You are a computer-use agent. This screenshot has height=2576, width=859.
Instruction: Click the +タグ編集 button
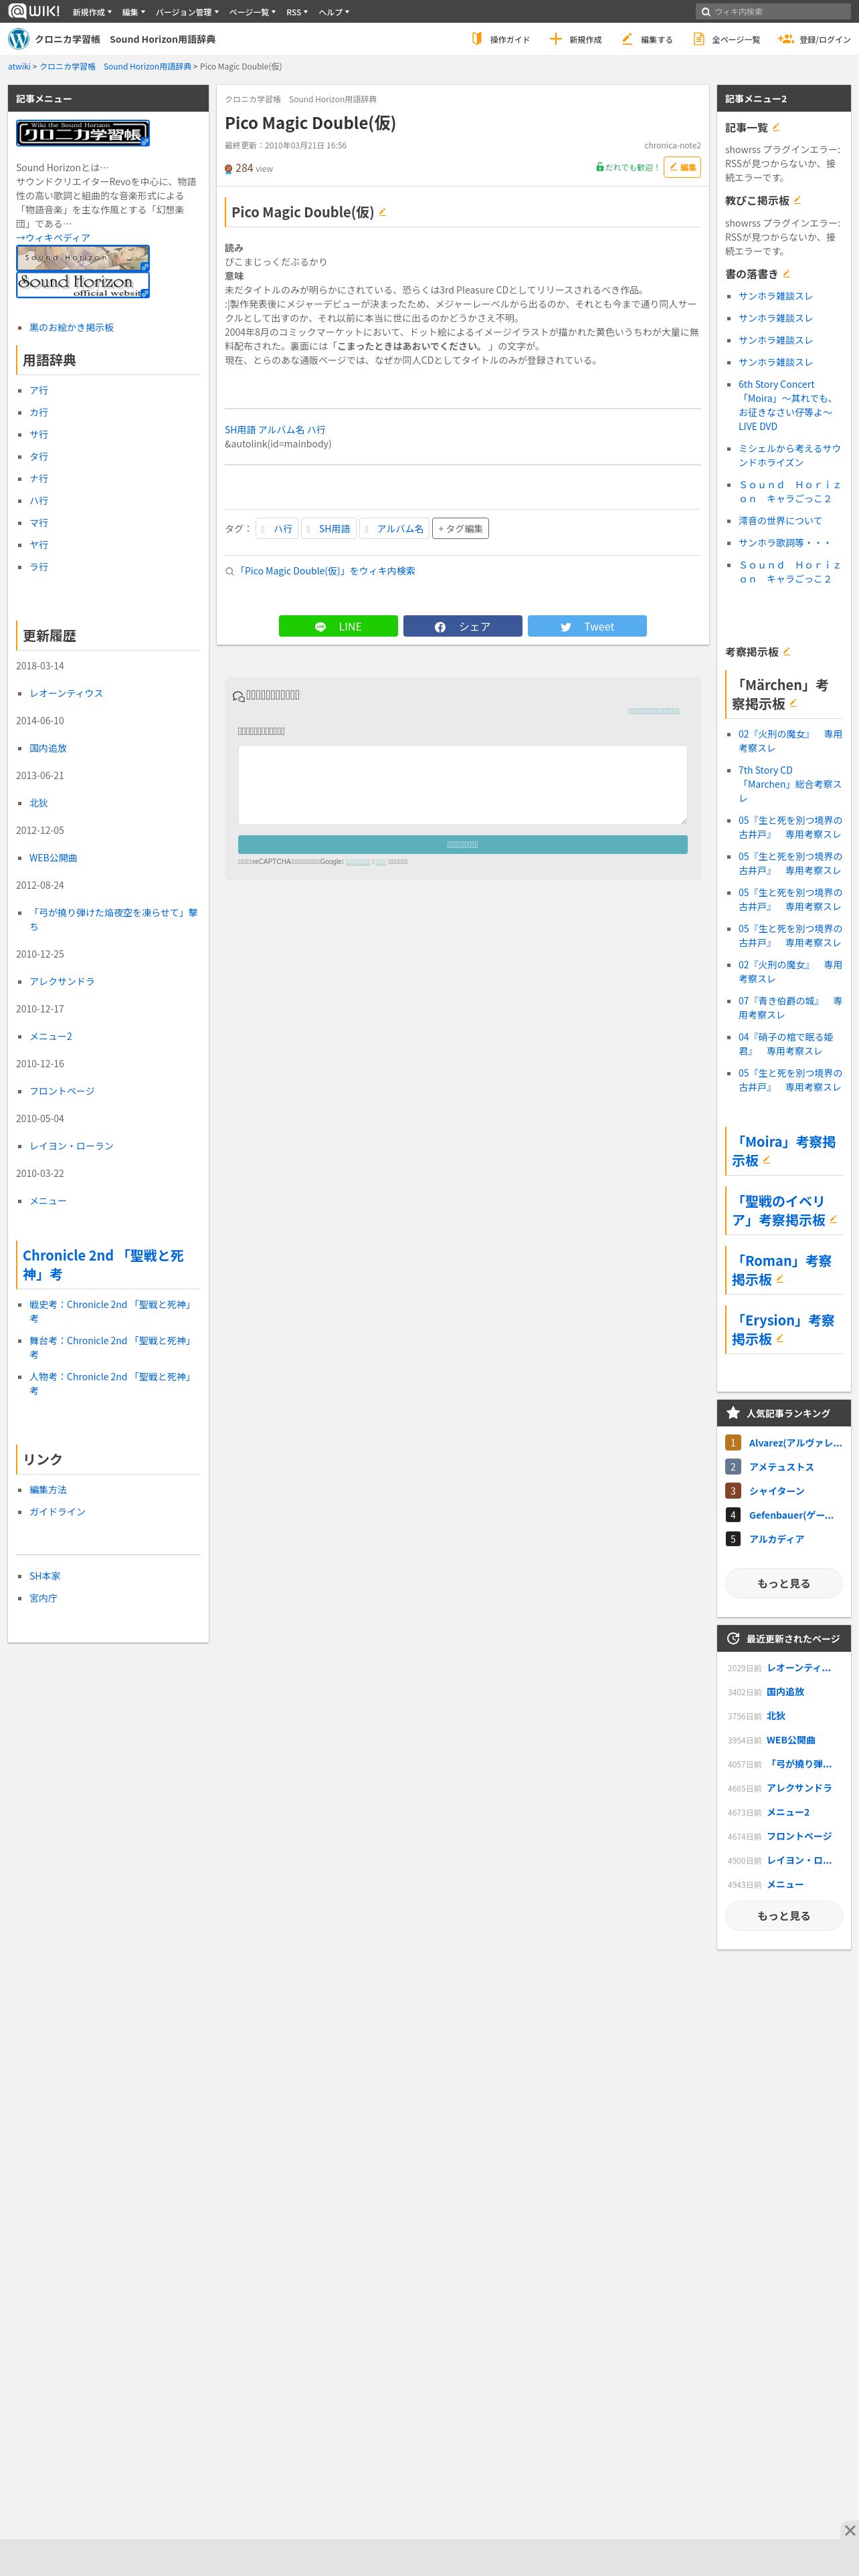coord(460,528)
